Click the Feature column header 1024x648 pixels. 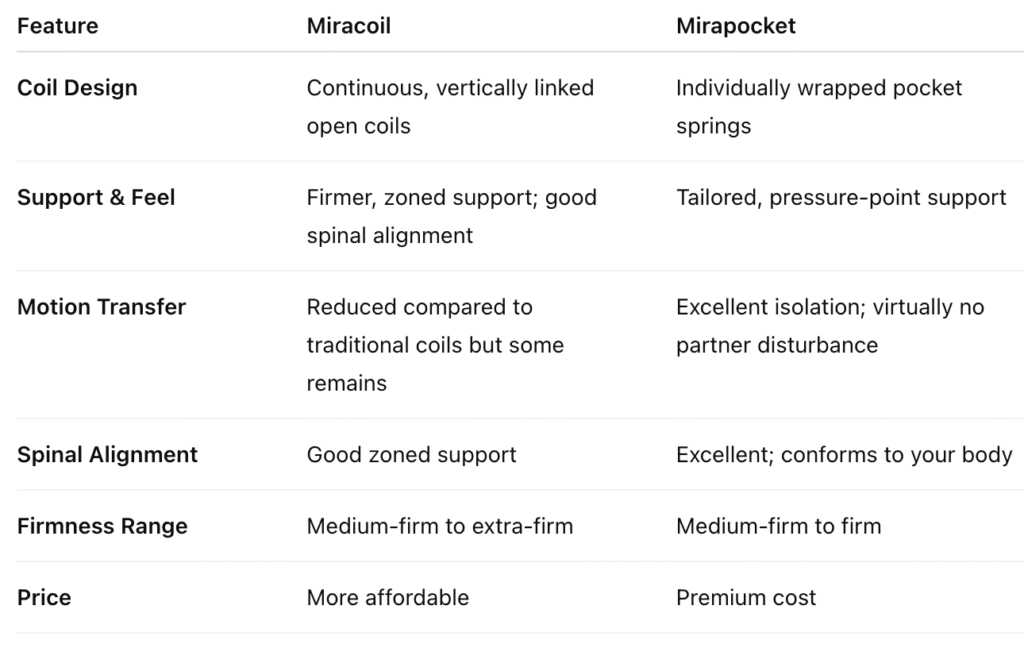pyautogui.click(x=57, y=26)
